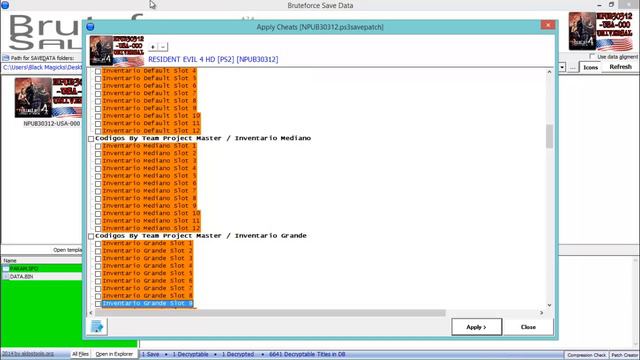Close Apply Cheats dialog with red X
This screenshot has width=640, height=360.
[548, 25]
